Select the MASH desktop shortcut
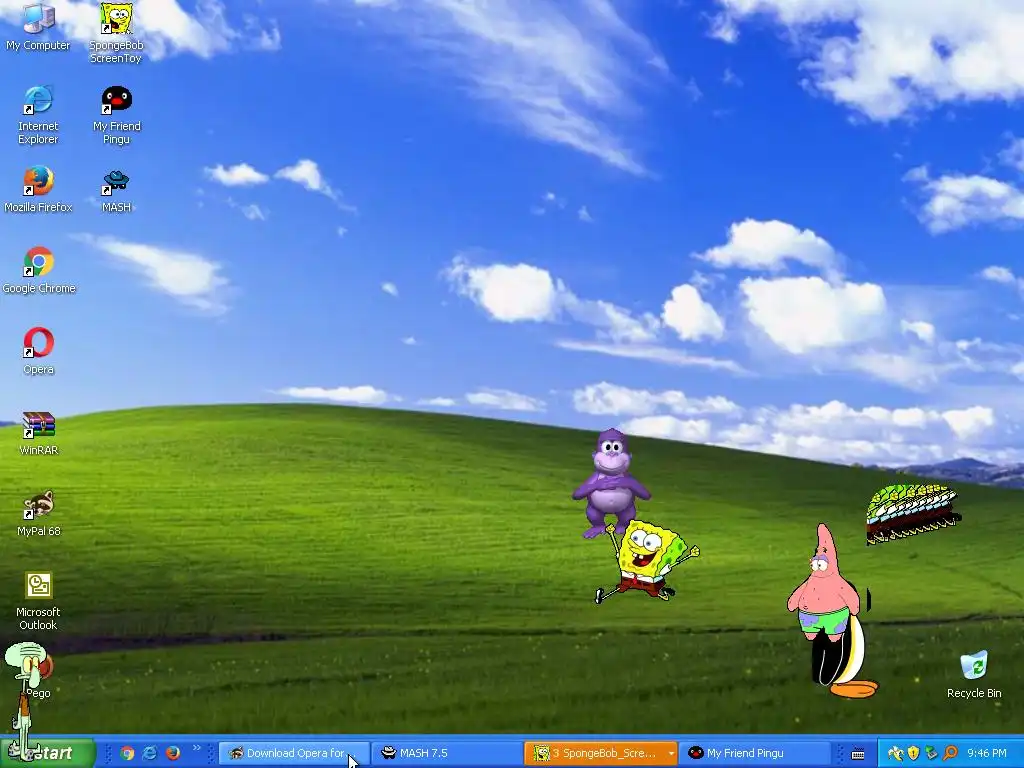This screenshot has width=1024, height=768. (x=116, y=189)
